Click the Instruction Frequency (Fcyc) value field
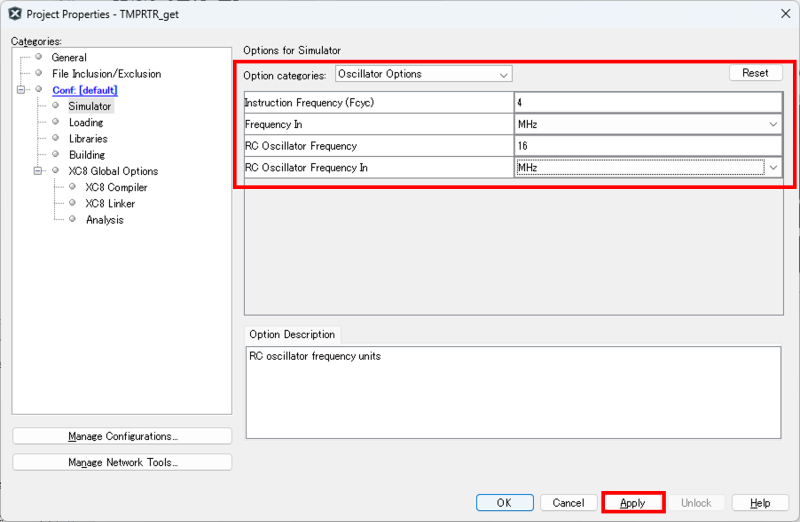The image size is (800, 522). [x=648, y=102]
